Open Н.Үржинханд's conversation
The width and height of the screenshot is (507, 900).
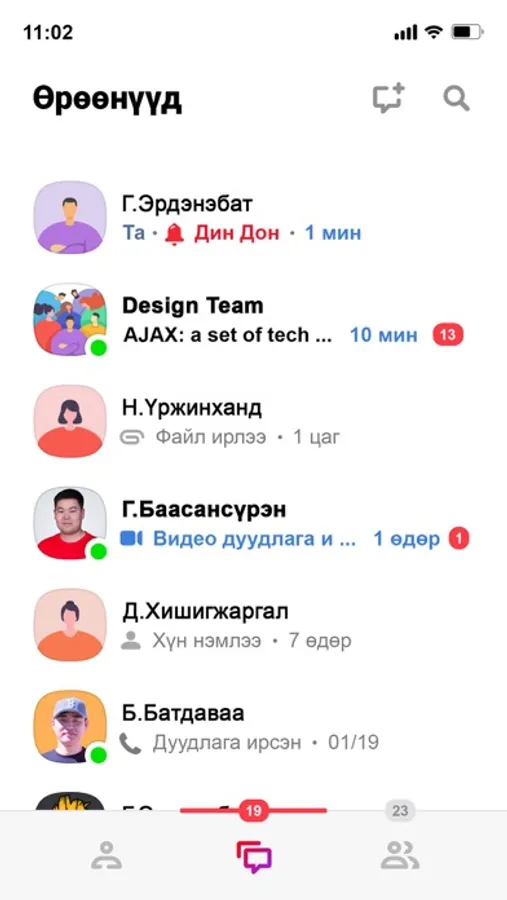tap(253, 422)
